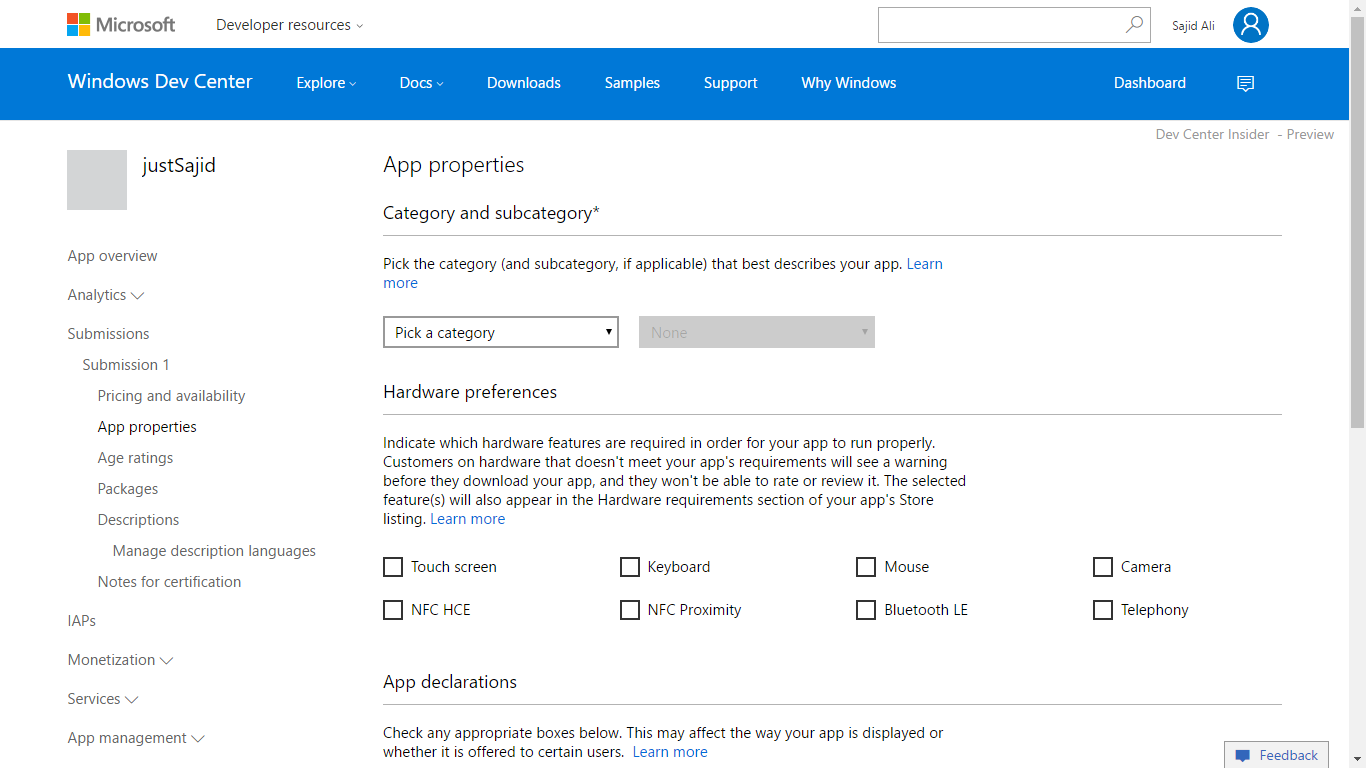Select Submission 1 in sidebar

point(126,365)
